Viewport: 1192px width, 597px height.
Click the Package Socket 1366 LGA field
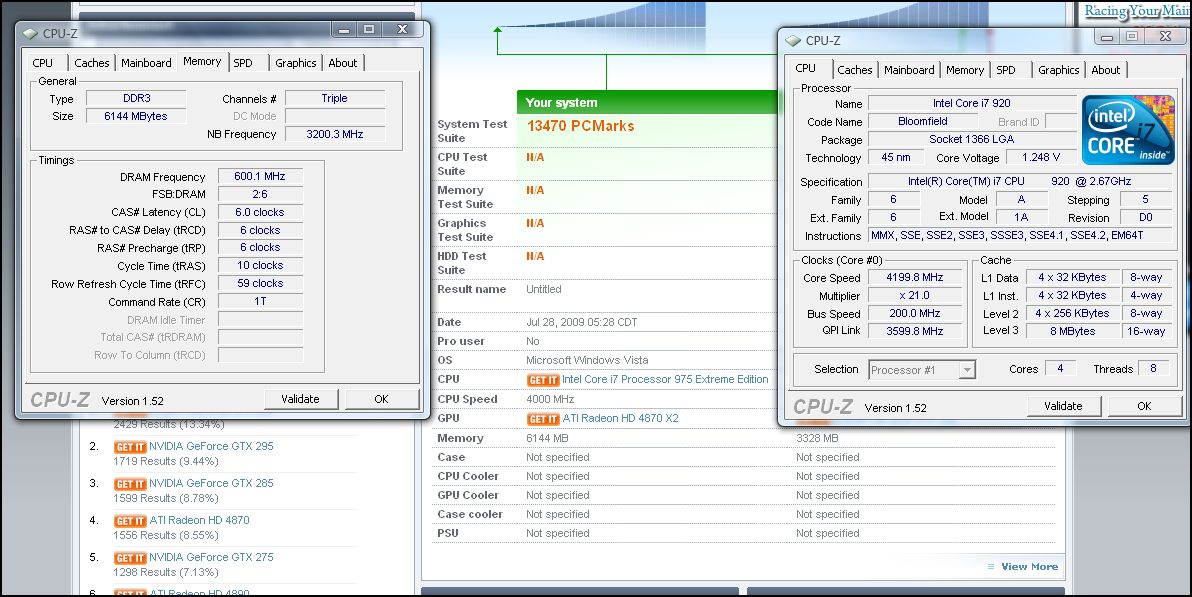pos(972,139)
